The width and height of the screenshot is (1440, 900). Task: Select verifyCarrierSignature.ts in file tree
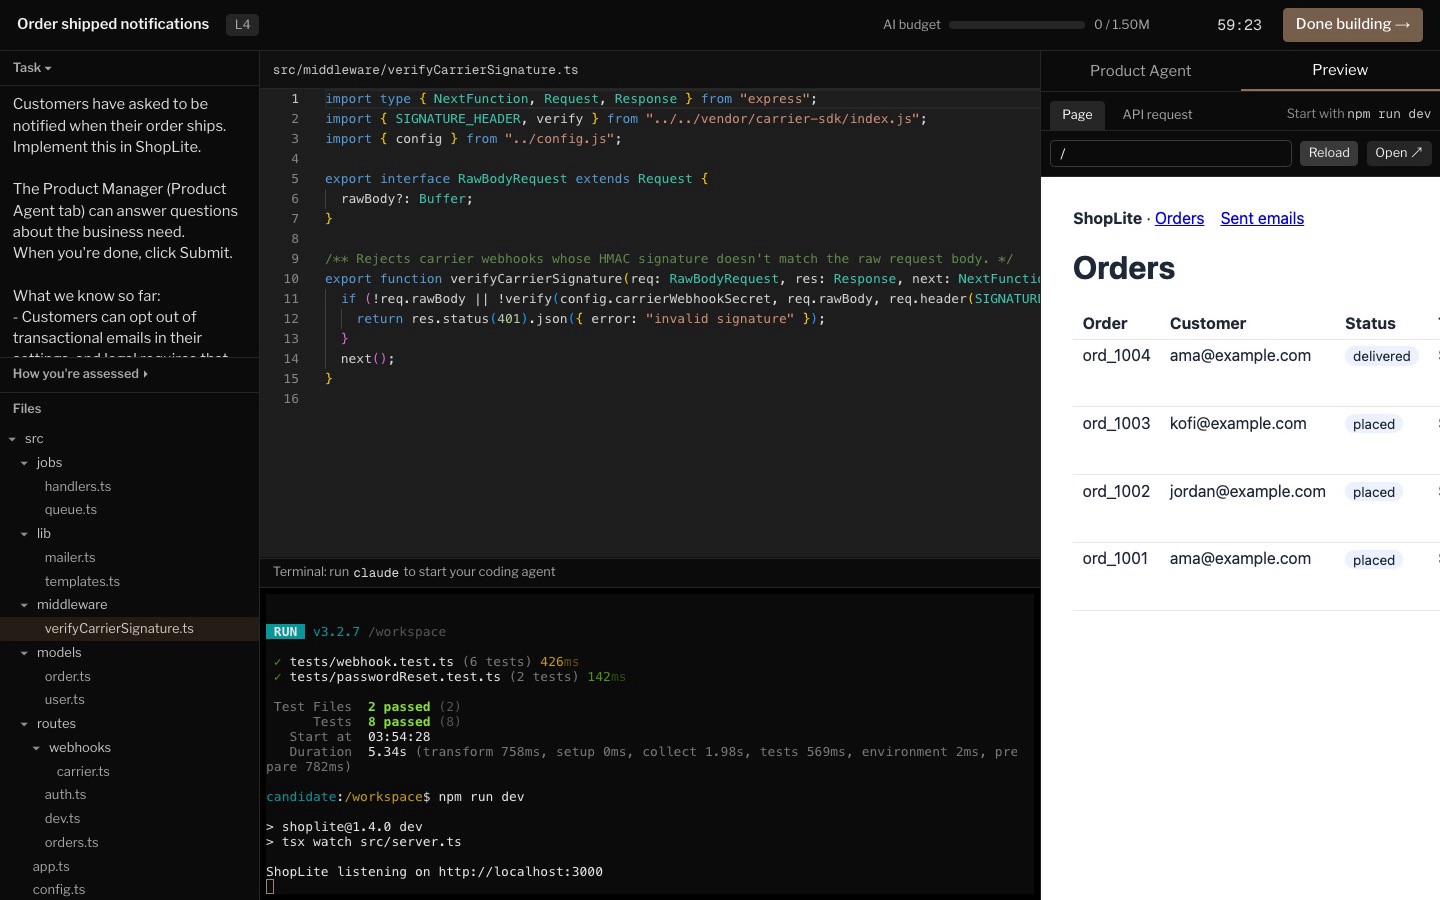(129, 629)
